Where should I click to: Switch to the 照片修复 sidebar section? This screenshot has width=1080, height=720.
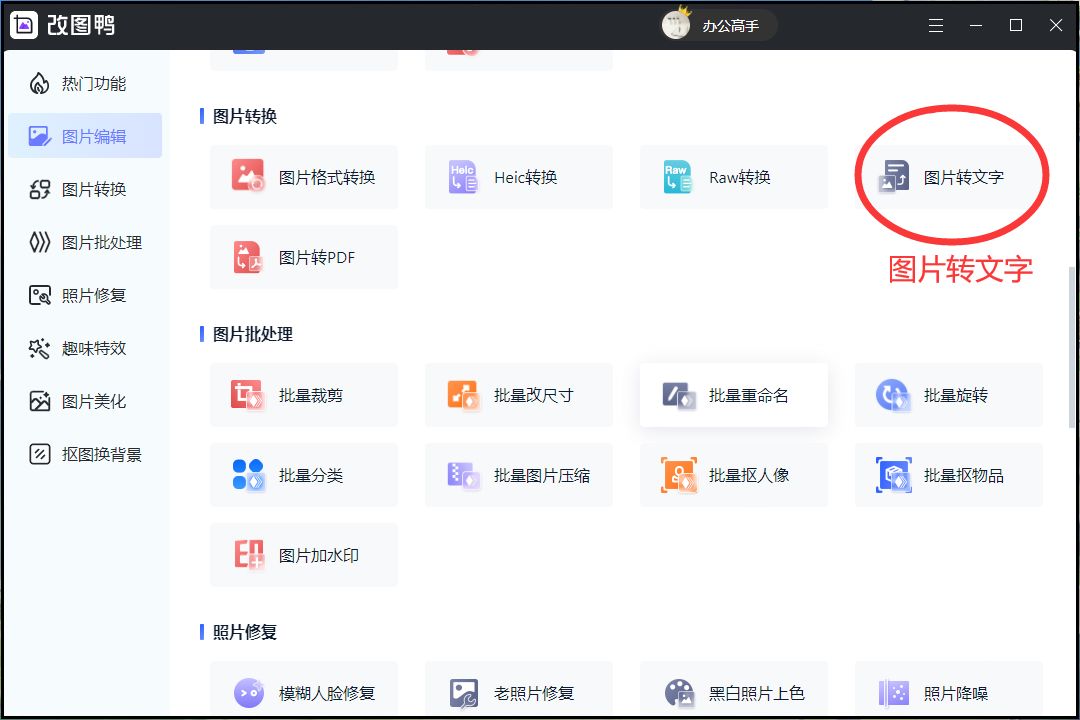click(88, 295)
